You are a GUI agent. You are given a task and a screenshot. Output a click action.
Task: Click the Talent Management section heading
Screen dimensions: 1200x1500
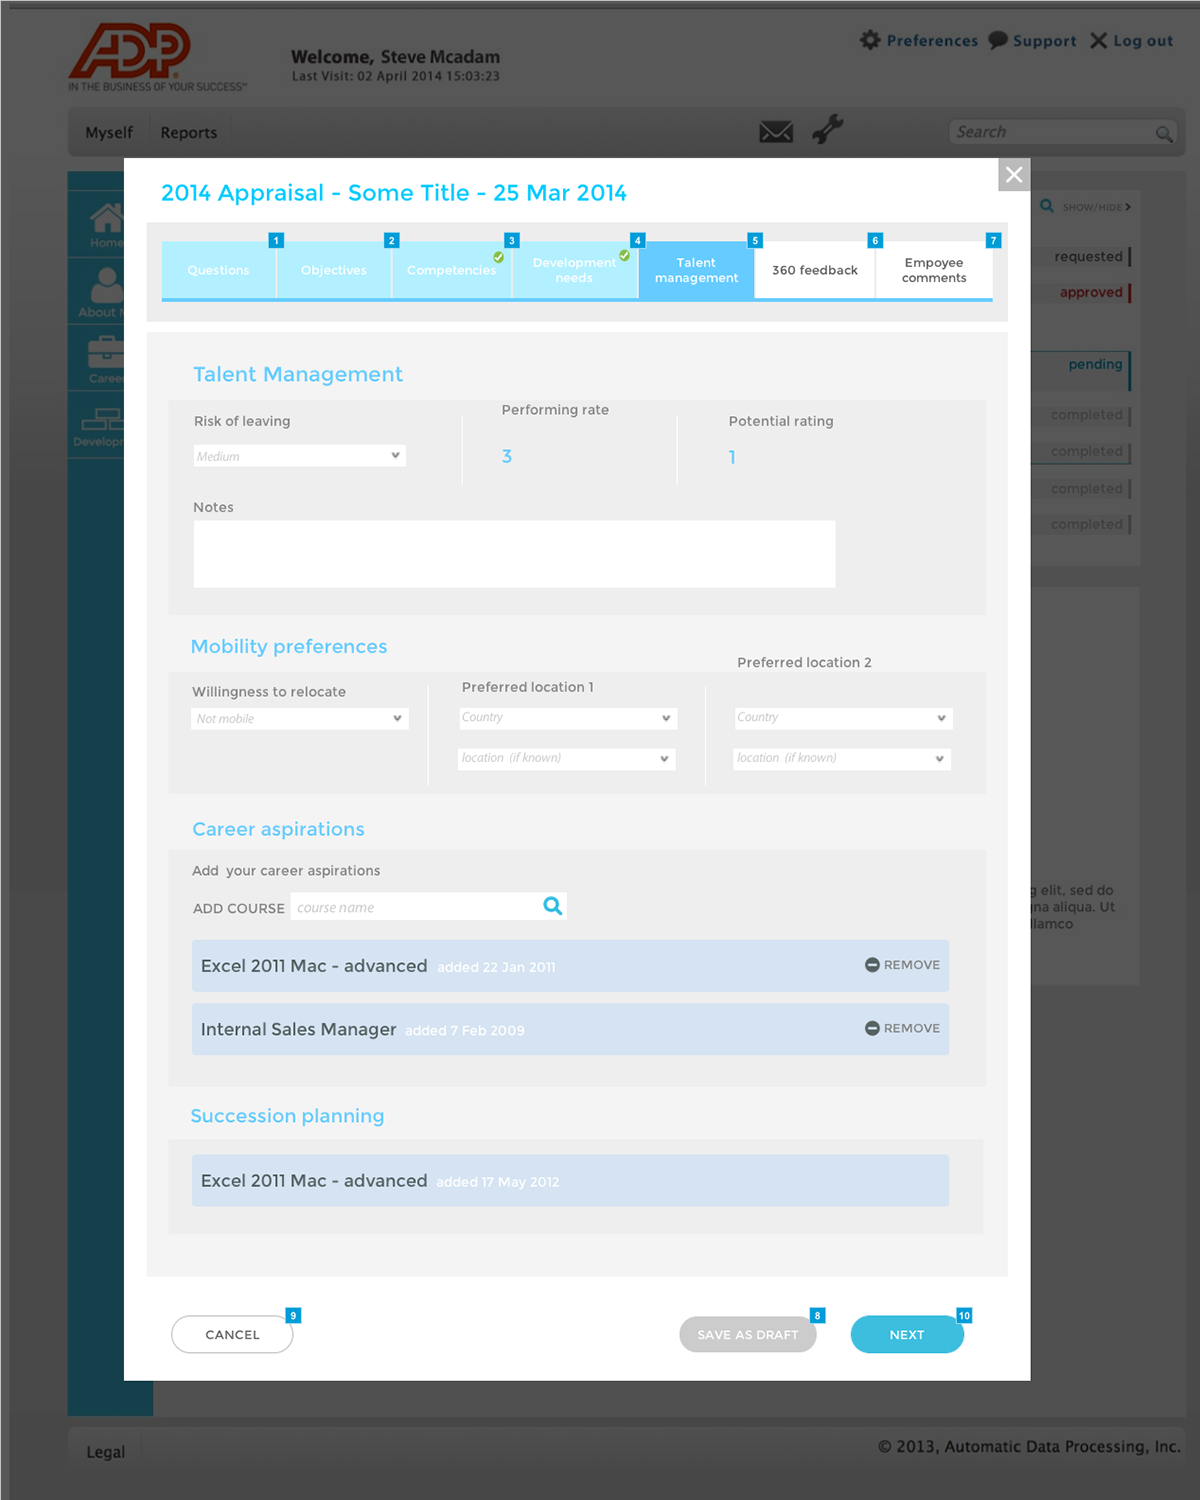tap(298, 374)
